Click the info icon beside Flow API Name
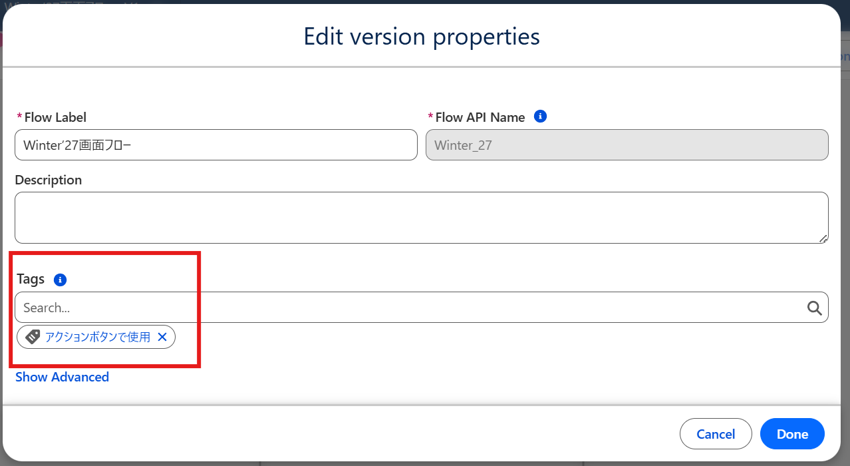Image resolution: width=850 pixels, height=466 pixels. (x=540, y=116)
